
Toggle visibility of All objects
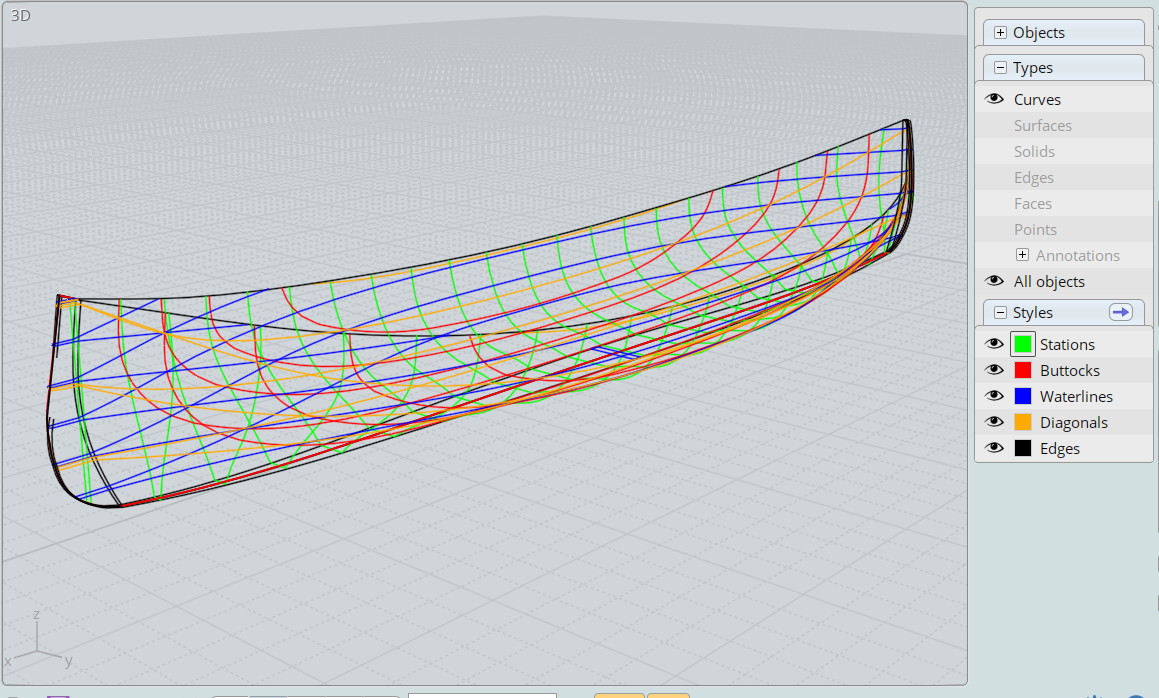[x=994, y=281]
